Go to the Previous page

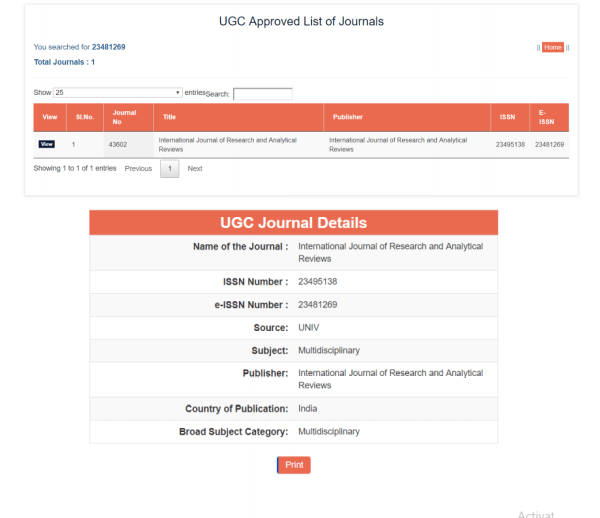coord(138,169)
